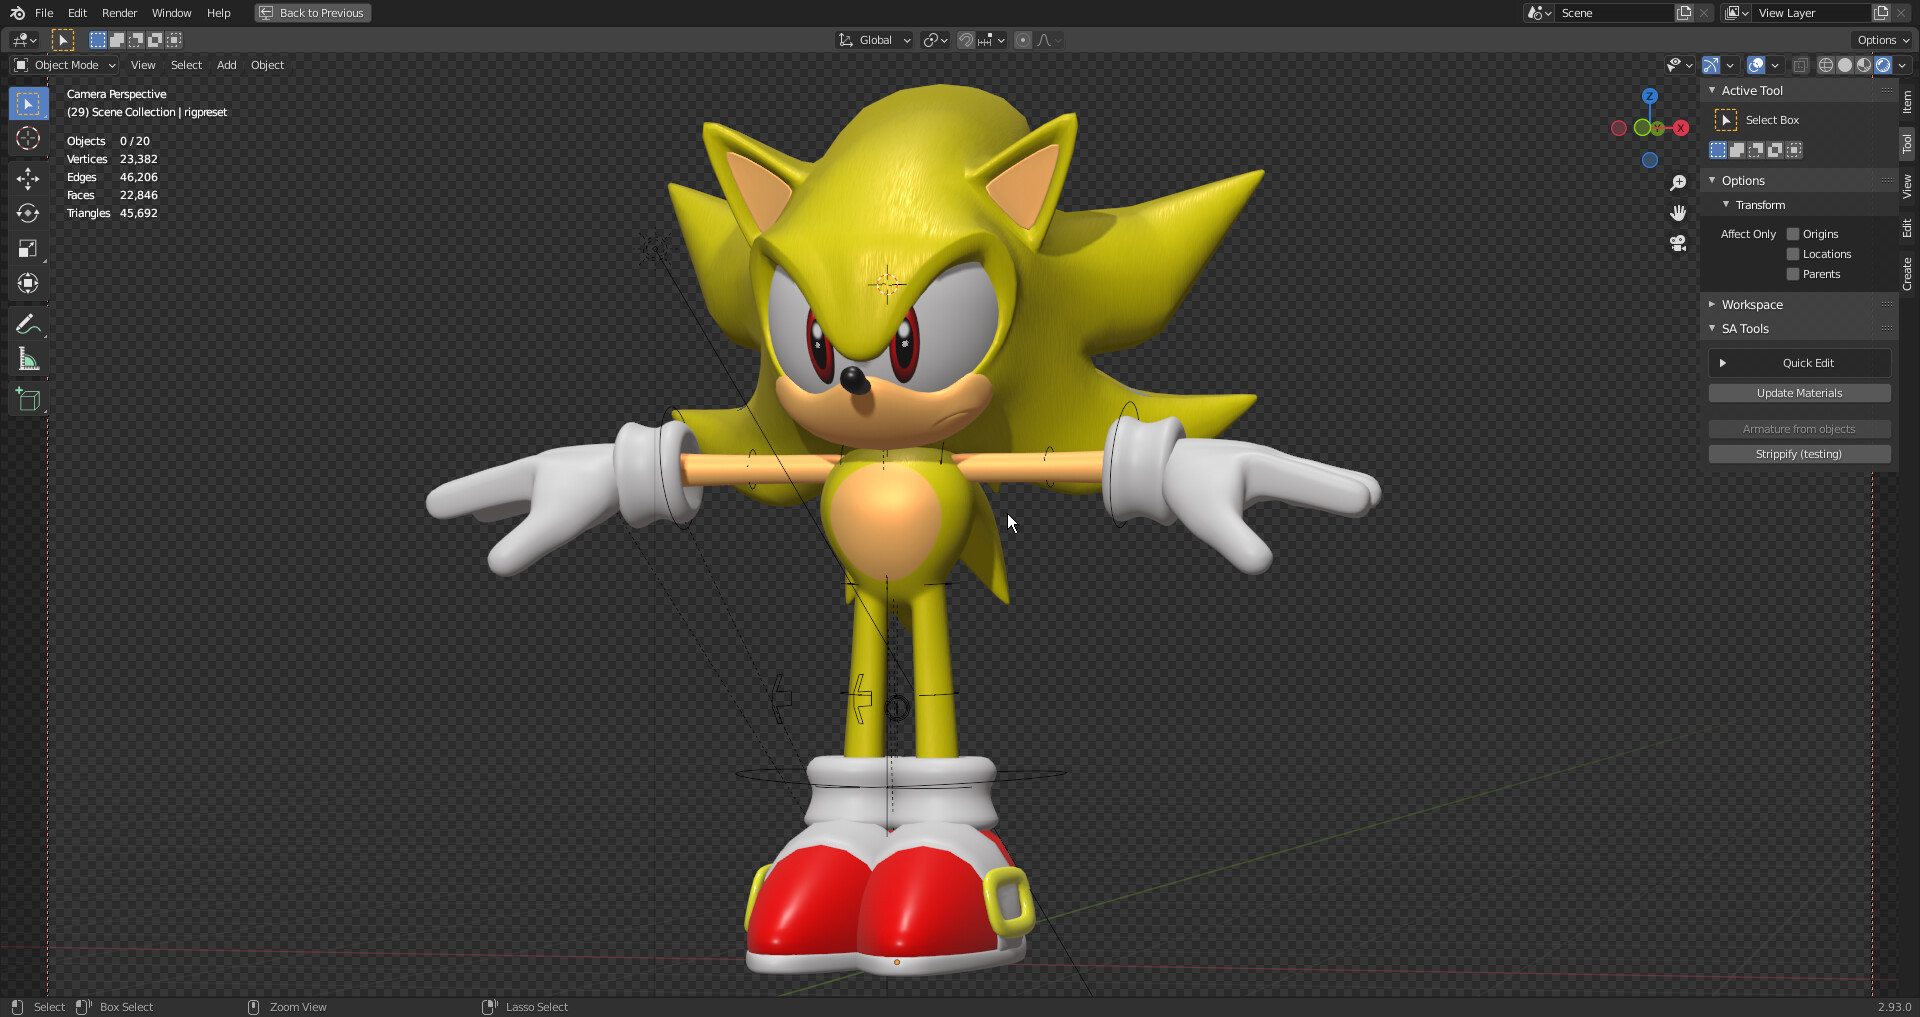
Task: Open the snapping options dropdown
Action: (992, 40)
